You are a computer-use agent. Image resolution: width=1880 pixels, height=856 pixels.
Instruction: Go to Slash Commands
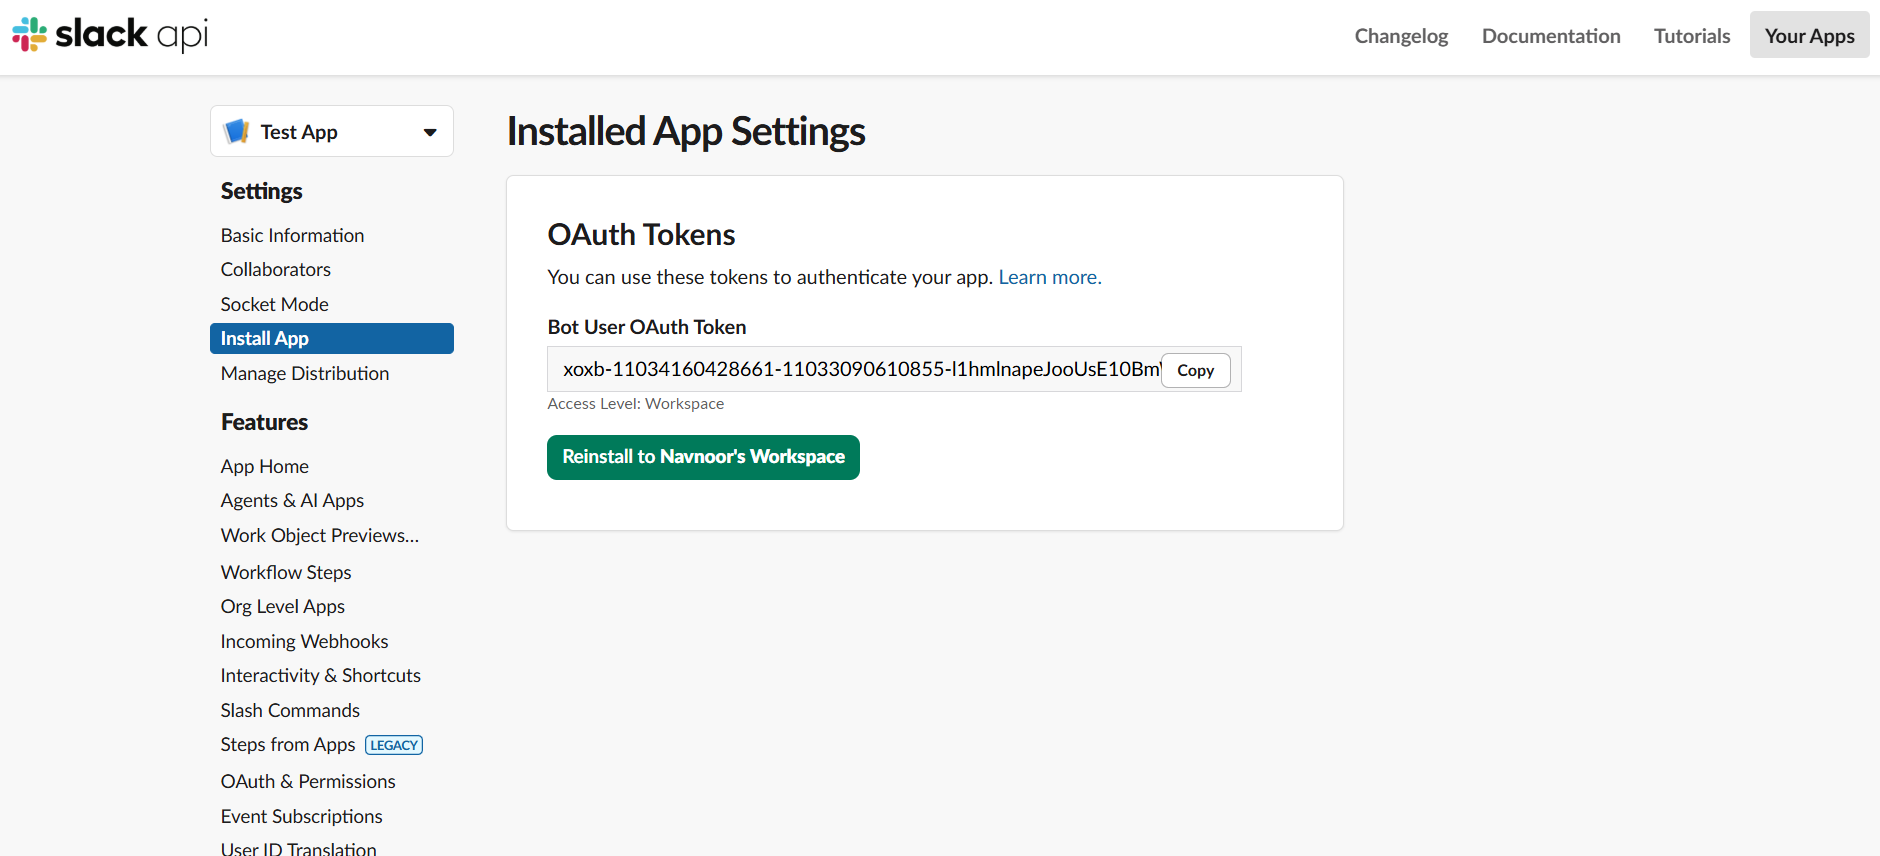click(290, 710)
